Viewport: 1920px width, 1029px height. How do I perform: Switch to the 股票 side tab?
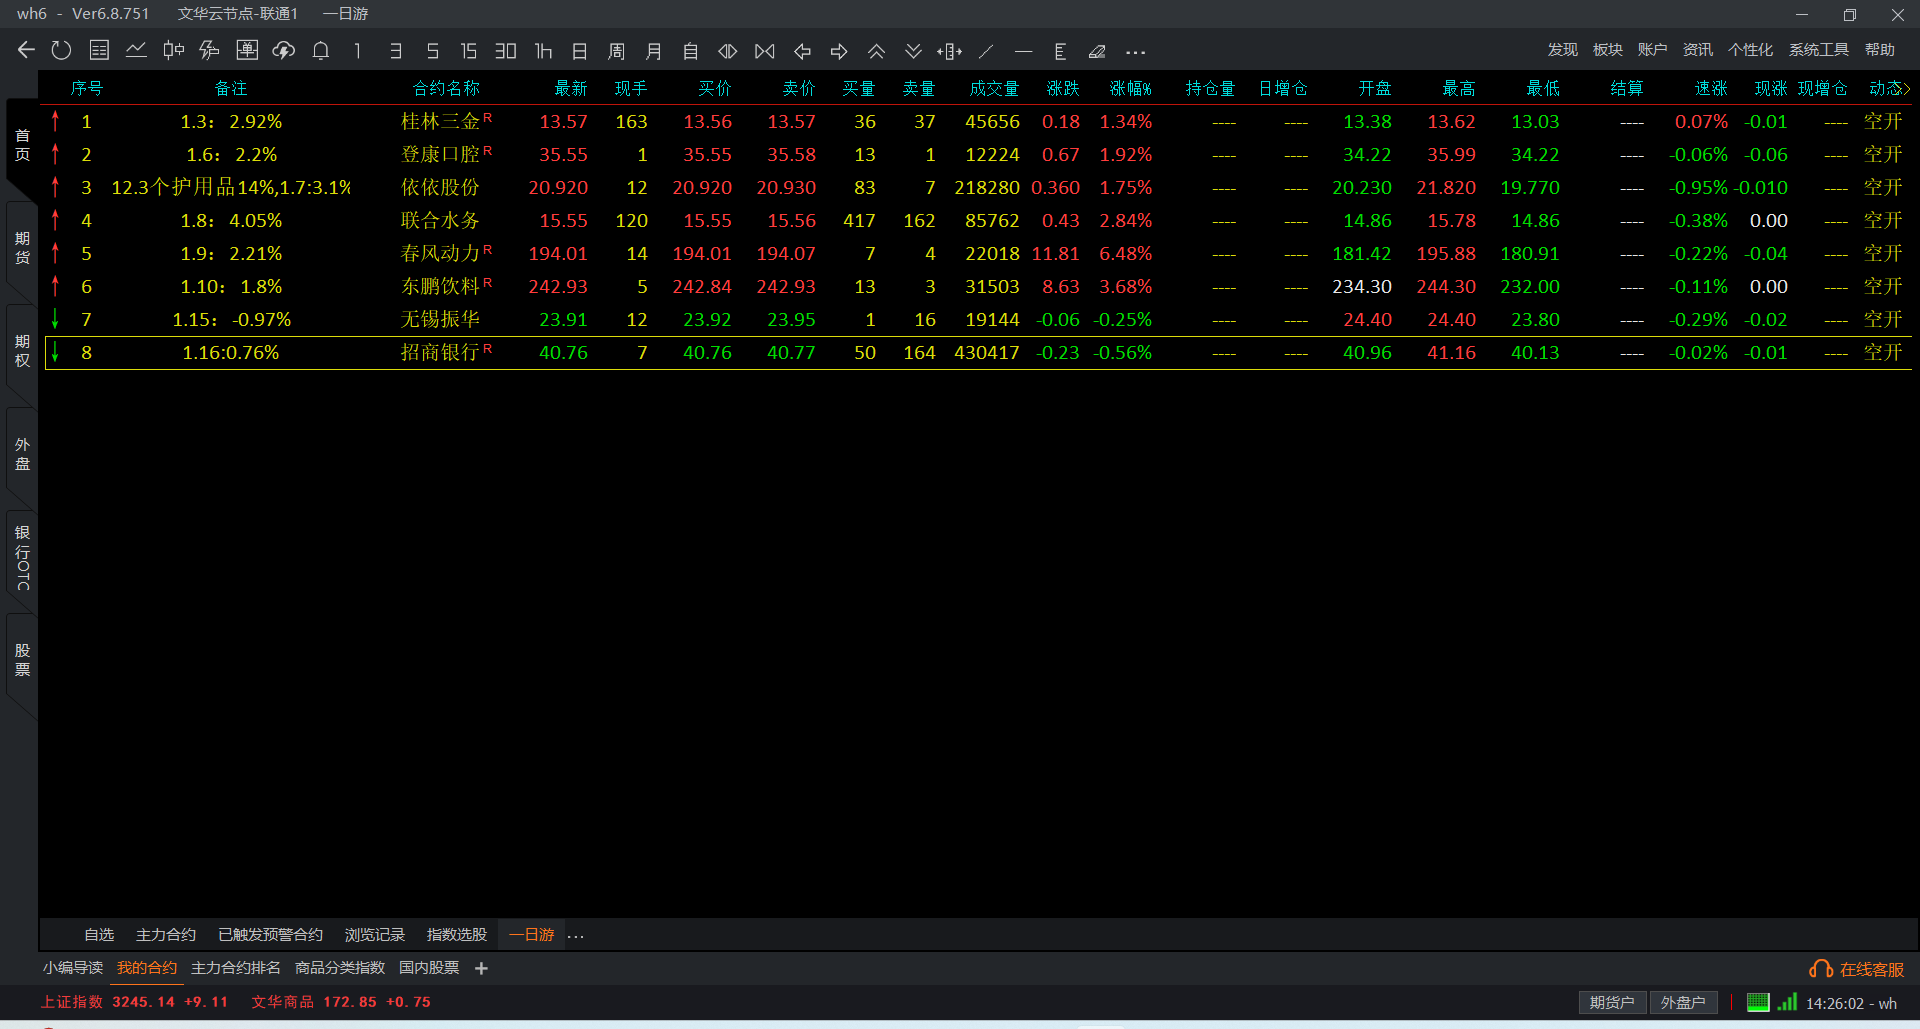click(22, 660)
